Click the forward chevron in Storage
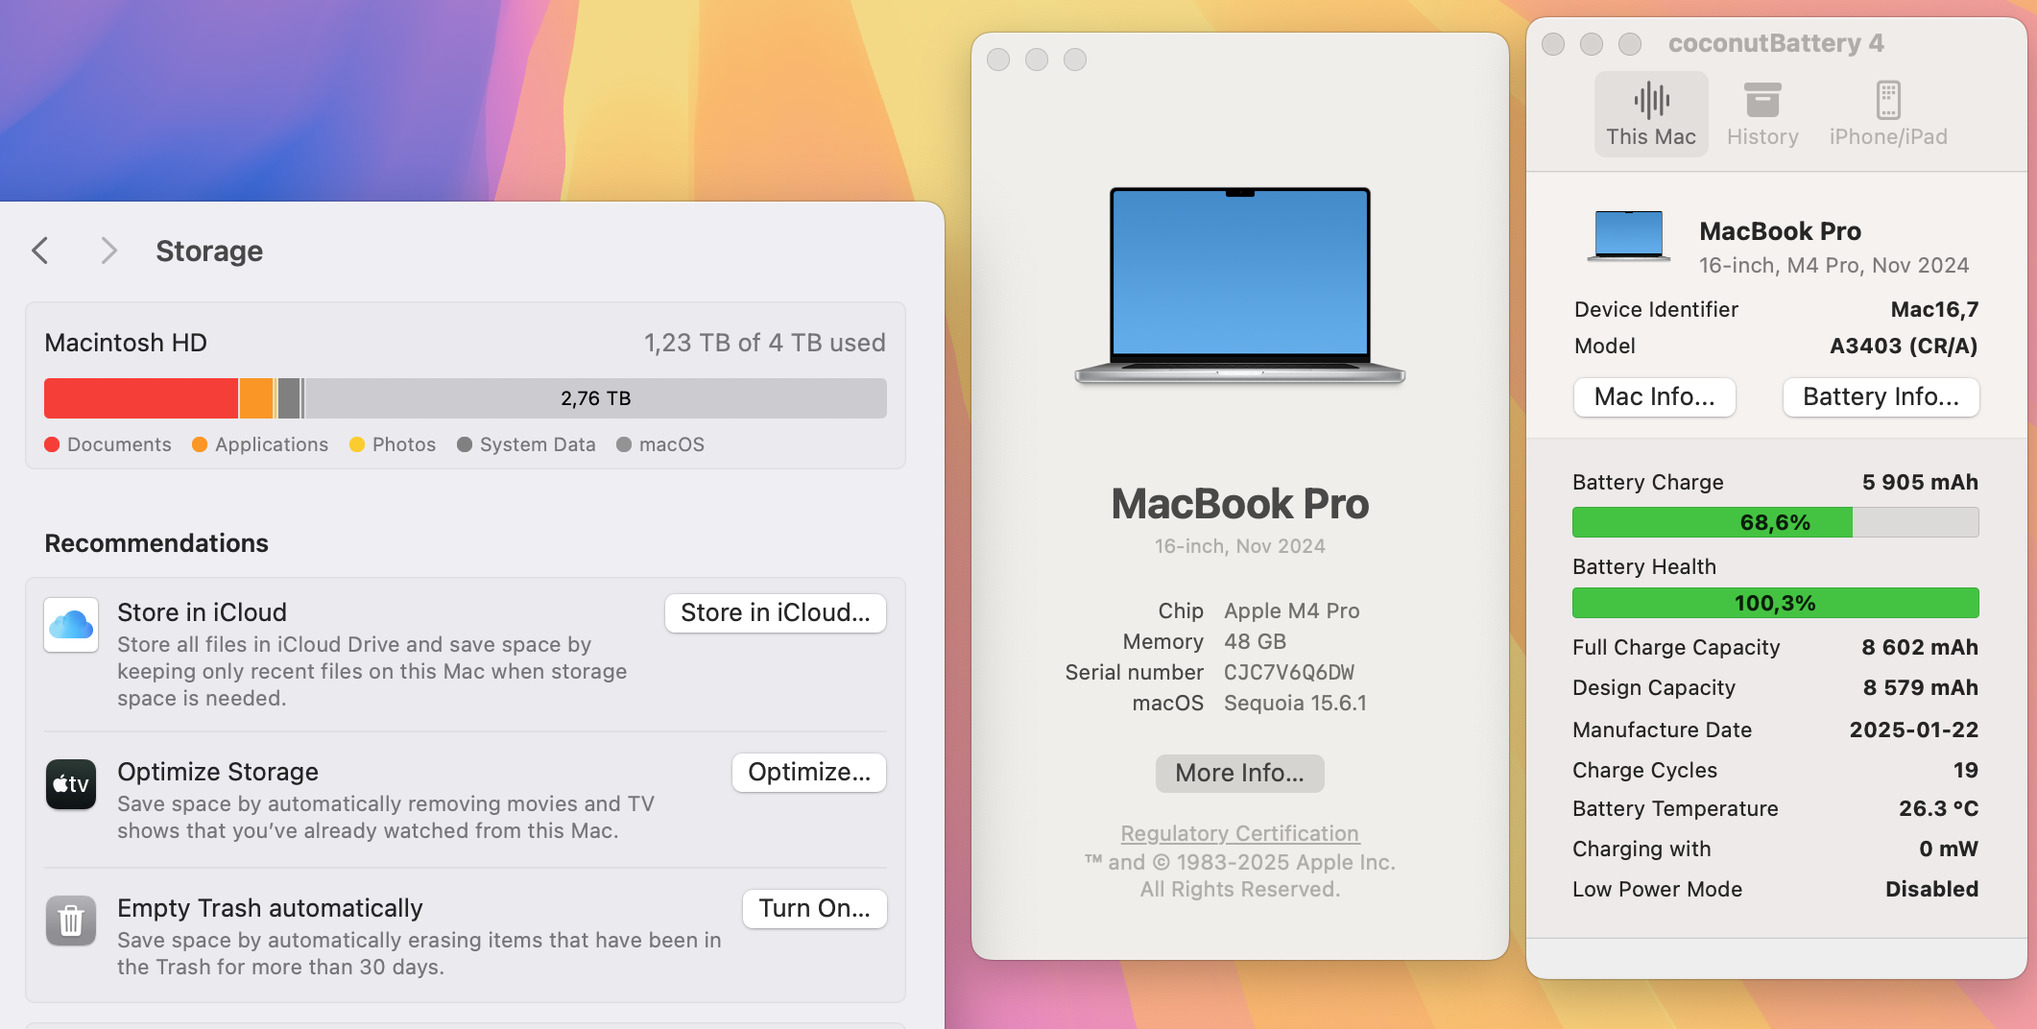 pos(109,250)
